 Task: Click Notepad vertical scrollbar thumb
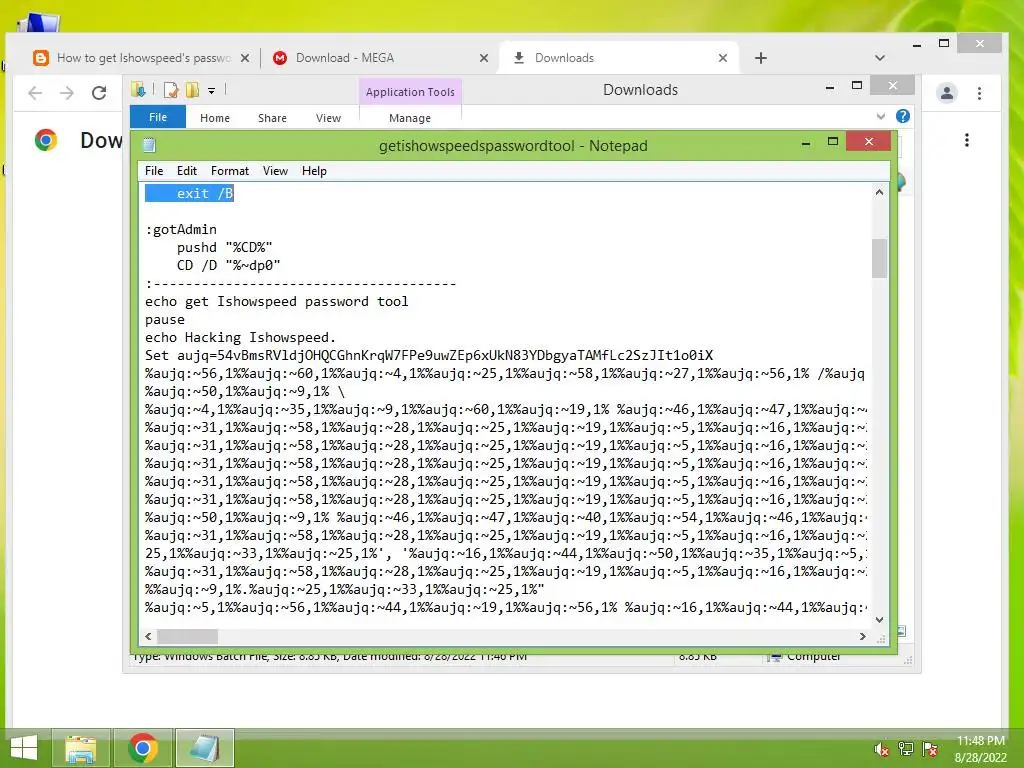coord(879,258)
